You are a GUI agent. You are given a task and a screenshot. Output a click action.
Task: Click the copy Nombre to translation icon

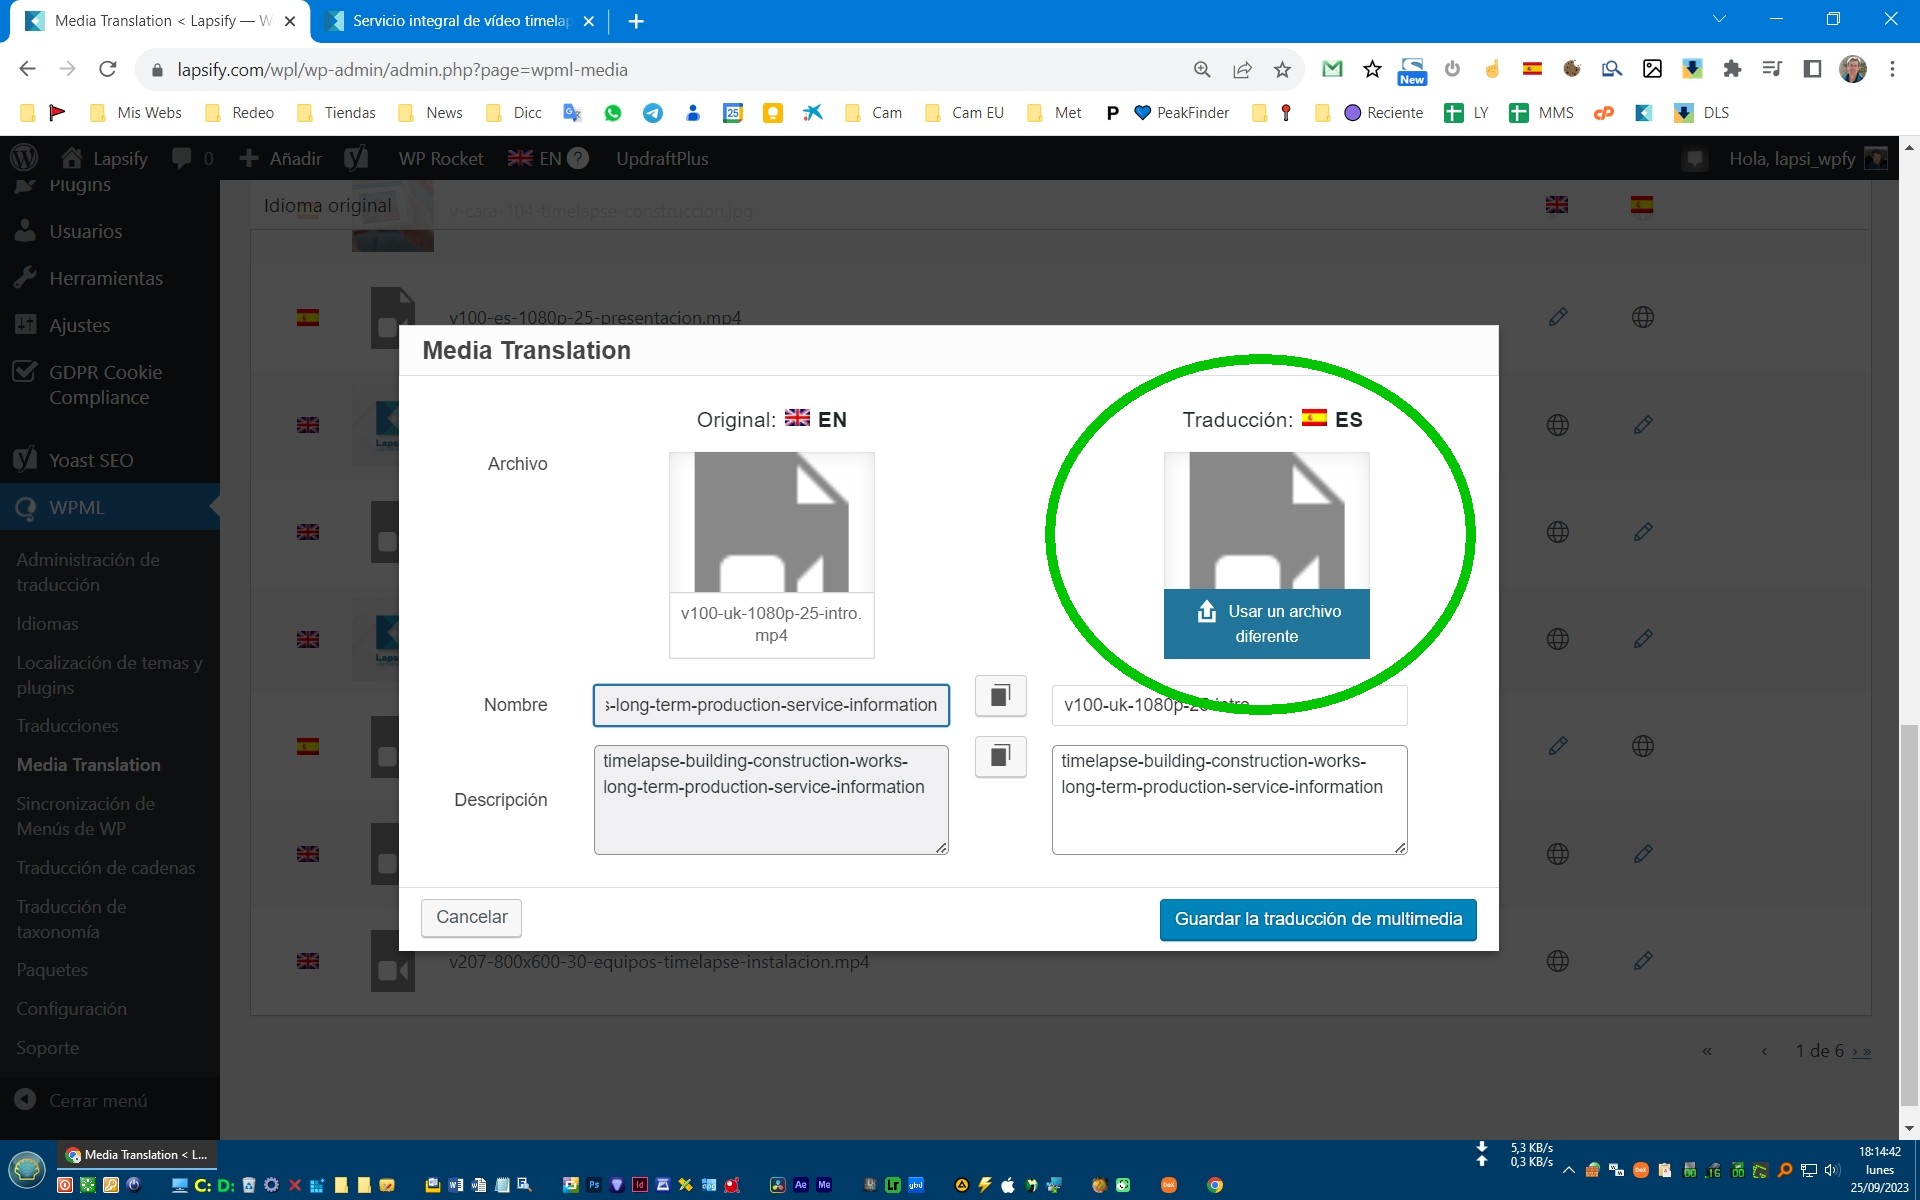tap(1000, 696)
